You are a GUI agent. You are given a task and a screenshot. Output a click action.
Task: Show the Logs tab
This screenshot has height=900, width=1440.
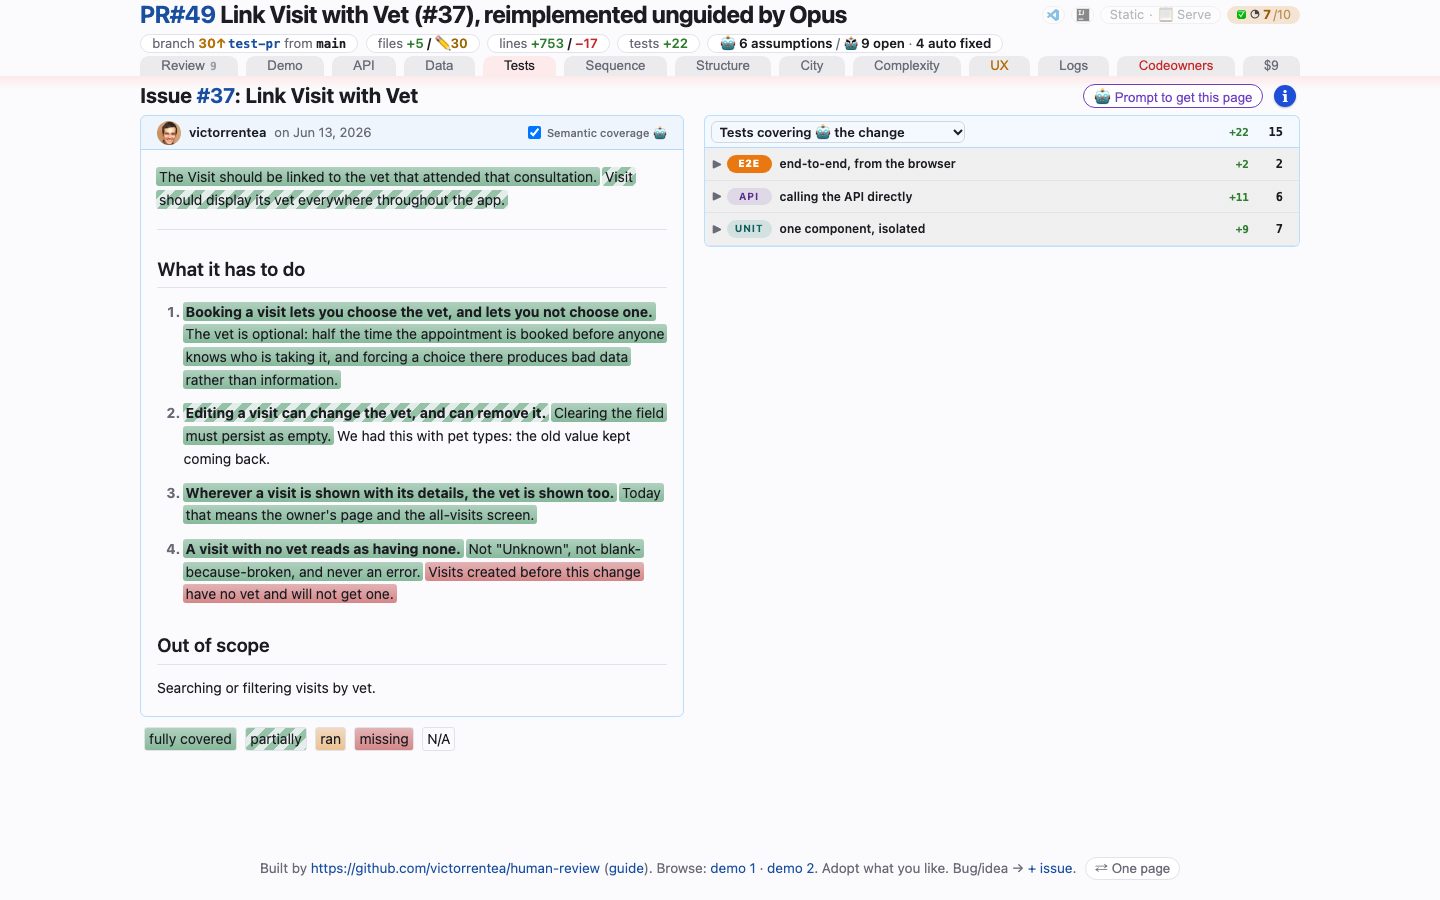coord(1073,66)
